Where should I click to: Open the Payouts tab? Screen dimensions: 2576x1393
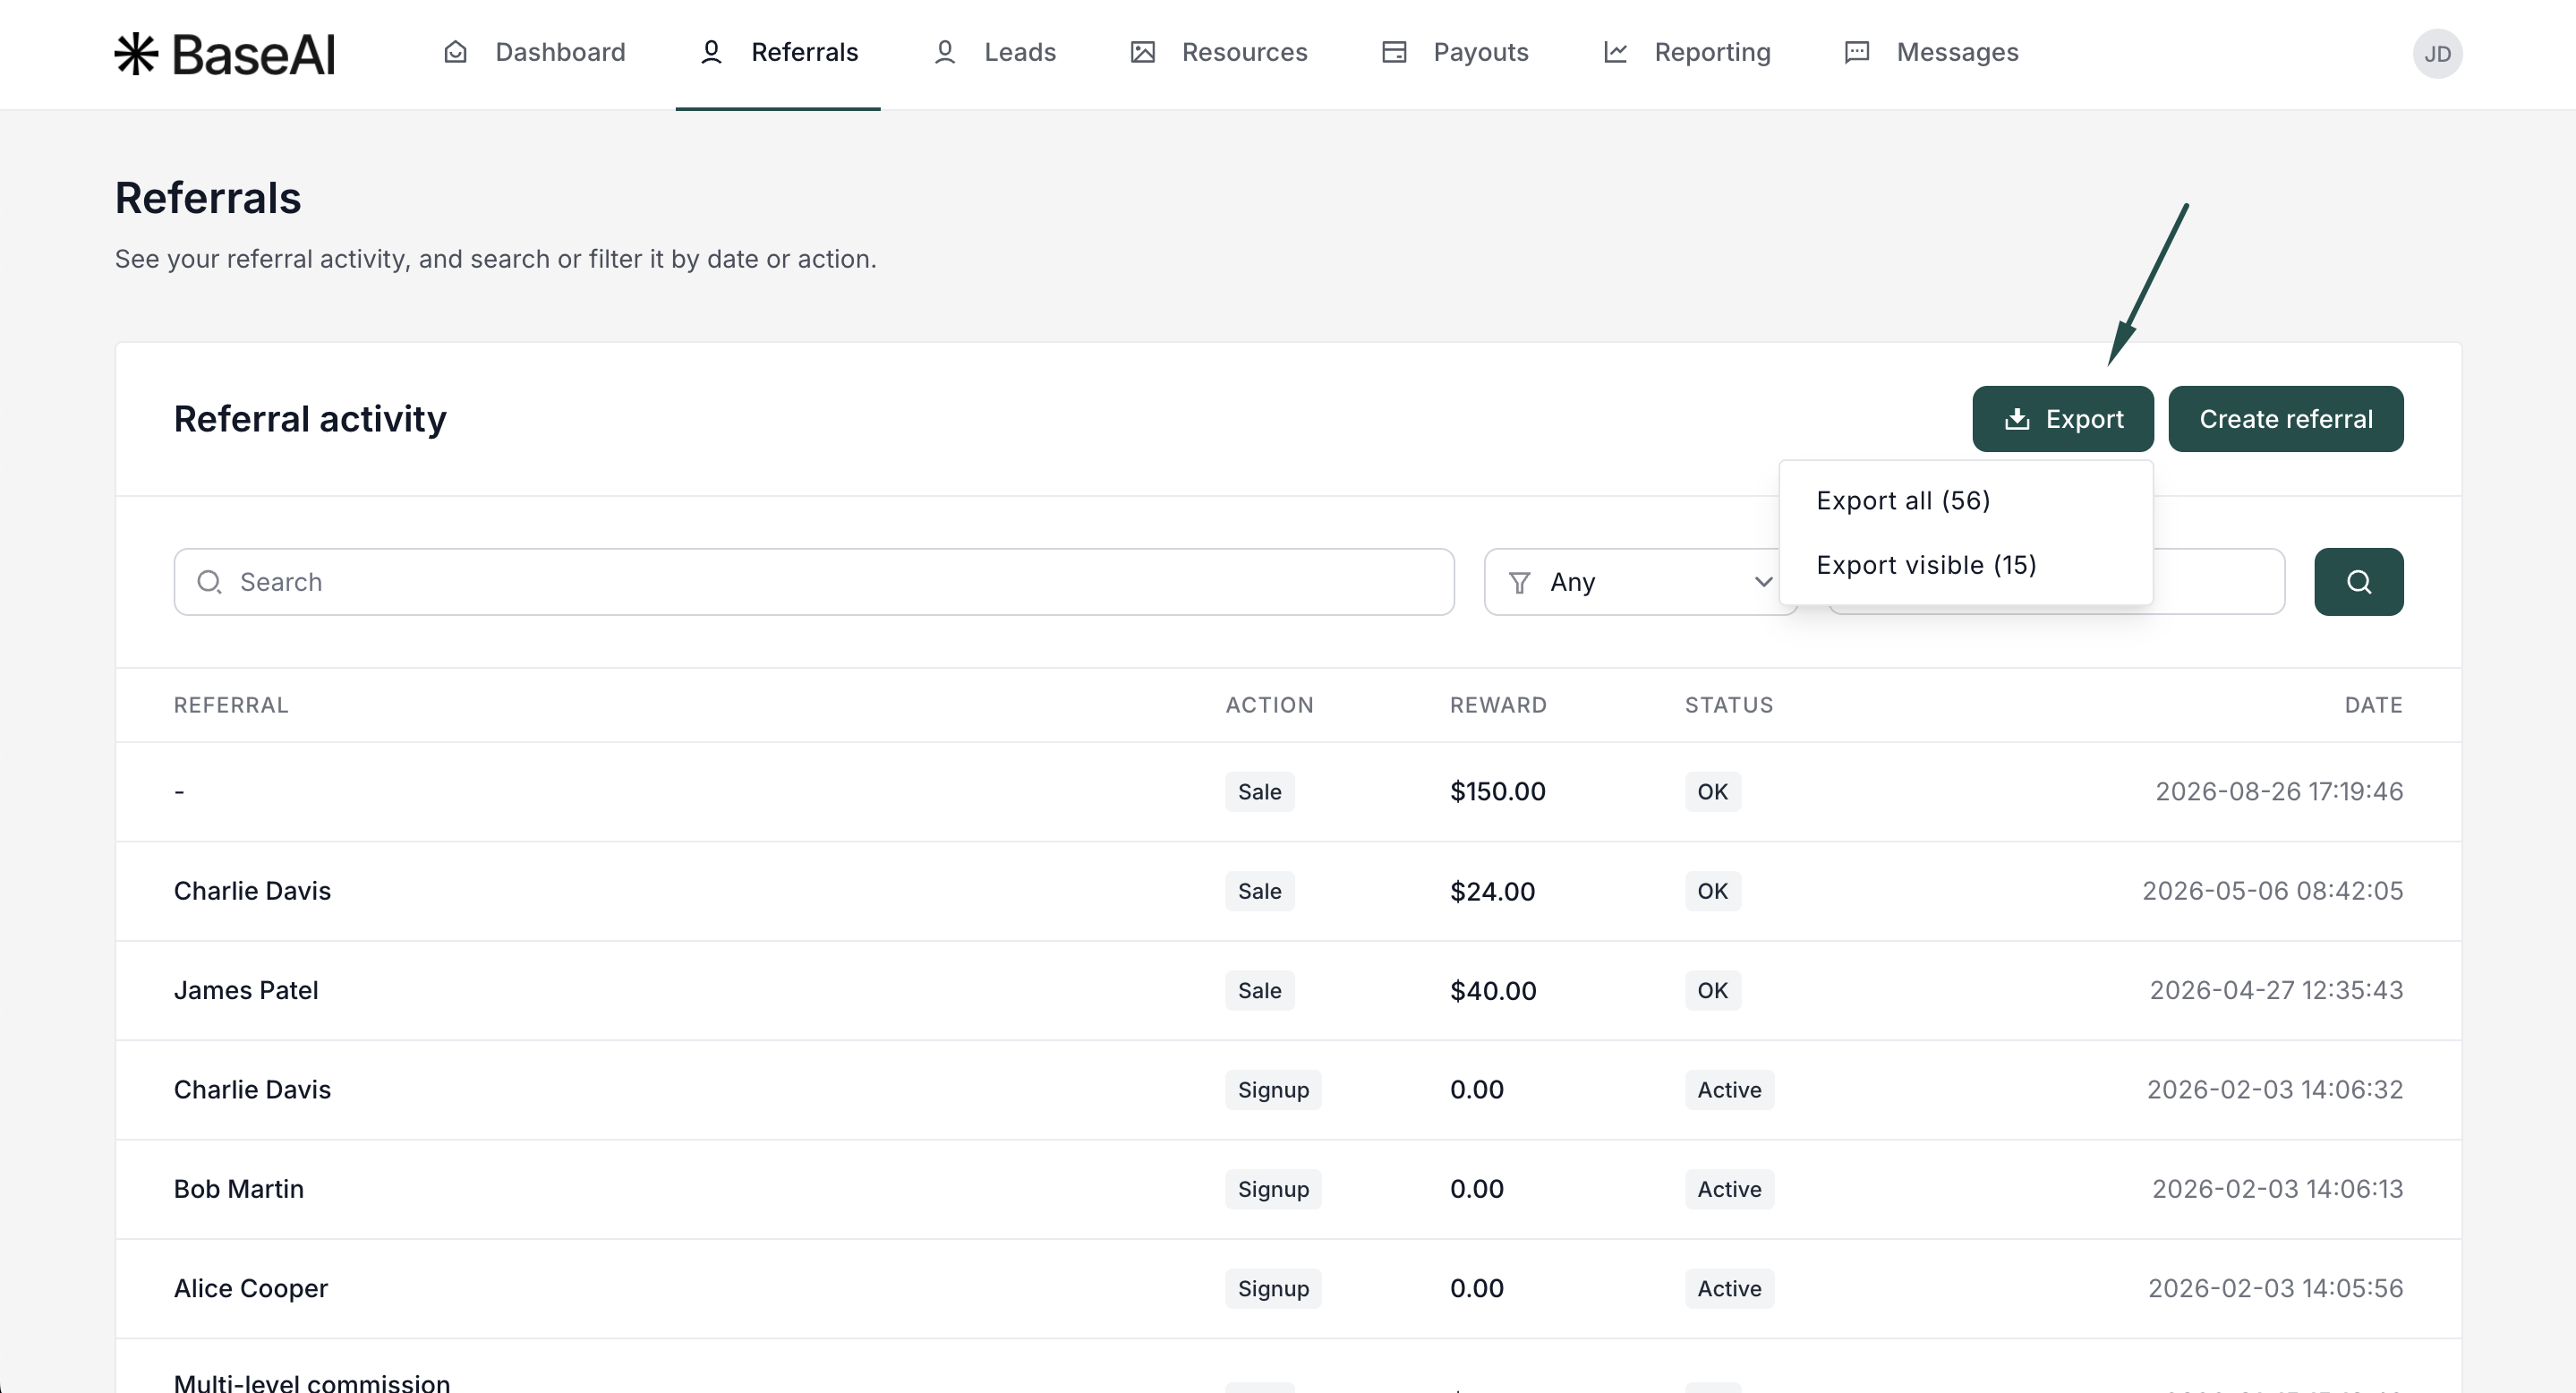[1455, 52]
